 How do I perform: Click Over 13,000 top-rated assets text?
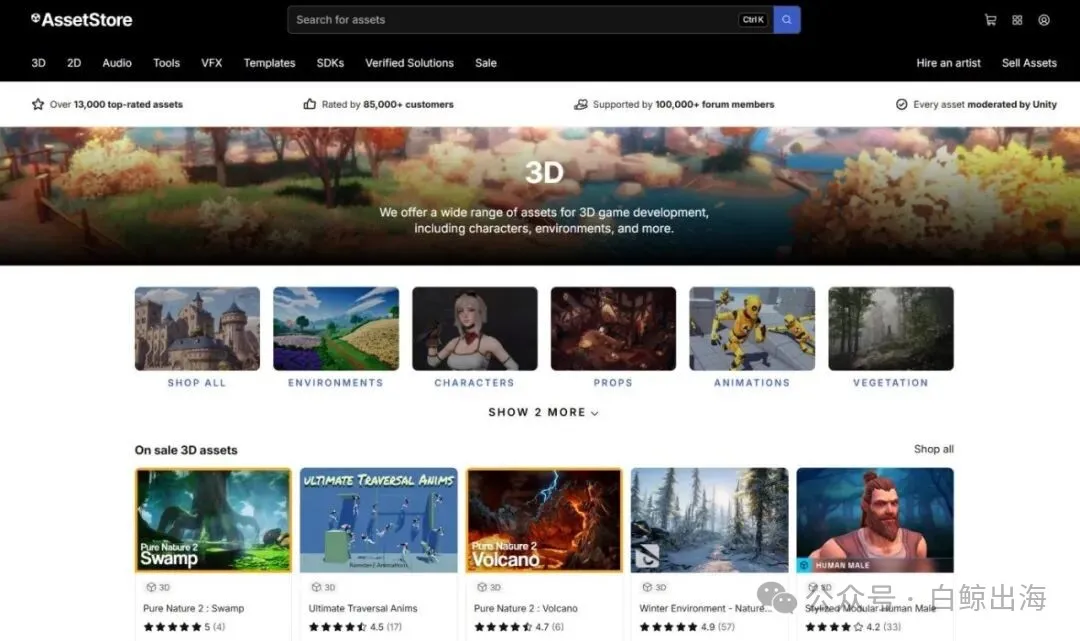tap(116, 105)
